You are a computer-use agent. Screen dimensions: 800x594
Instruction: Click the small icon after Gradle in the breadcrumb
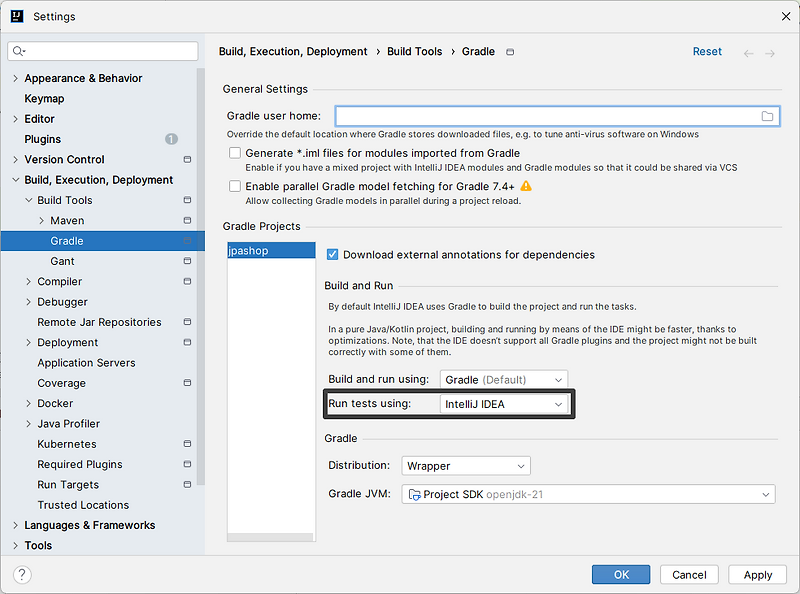click(510, 51)
